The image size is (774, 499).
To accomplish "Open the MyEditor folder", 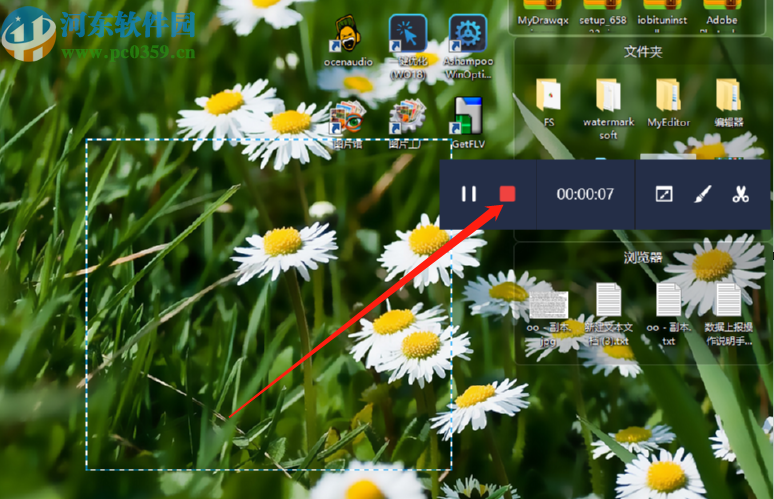I will pyautogui.click(x=668, y=102).
